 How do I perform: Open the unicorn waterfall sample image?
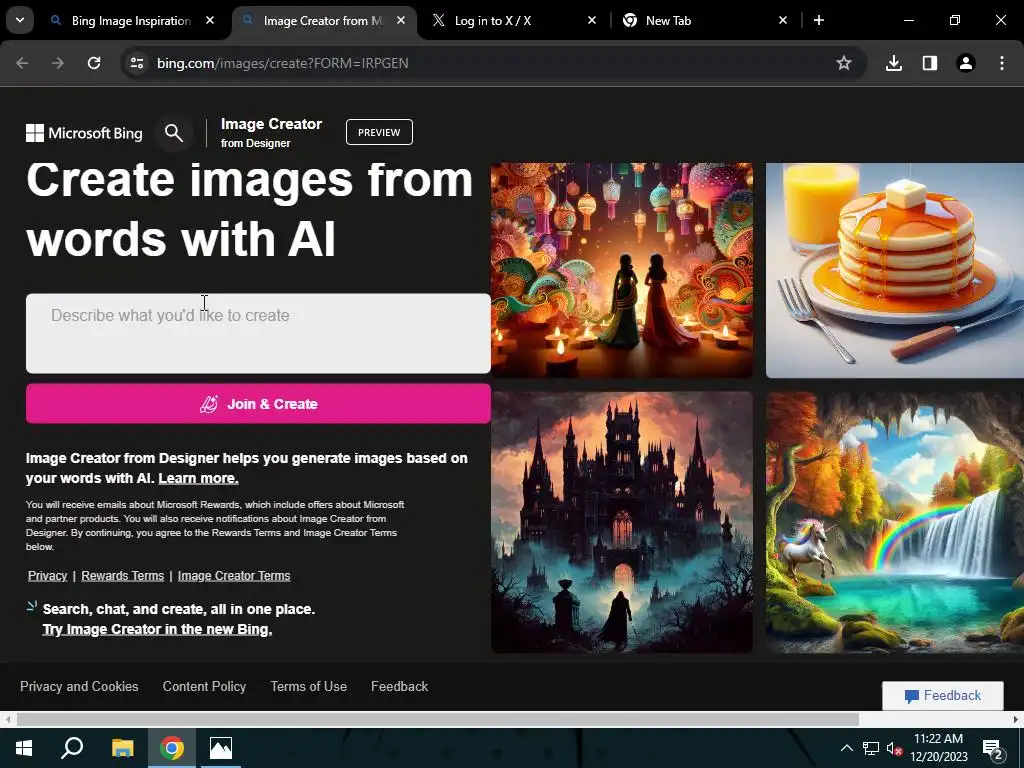(x=895, y=522)
